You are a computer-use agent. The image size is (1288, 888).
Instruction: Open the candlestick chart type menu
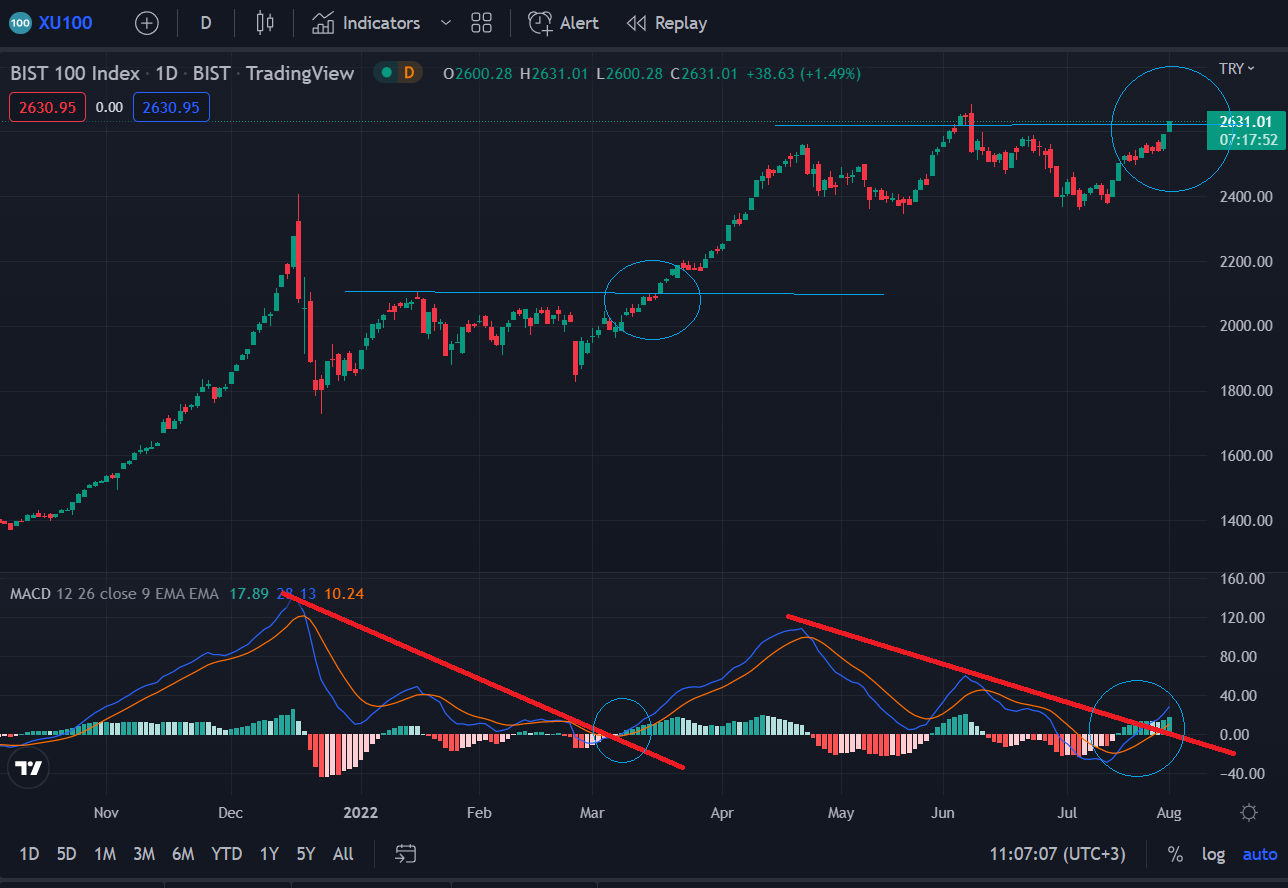tap(265, 23)
